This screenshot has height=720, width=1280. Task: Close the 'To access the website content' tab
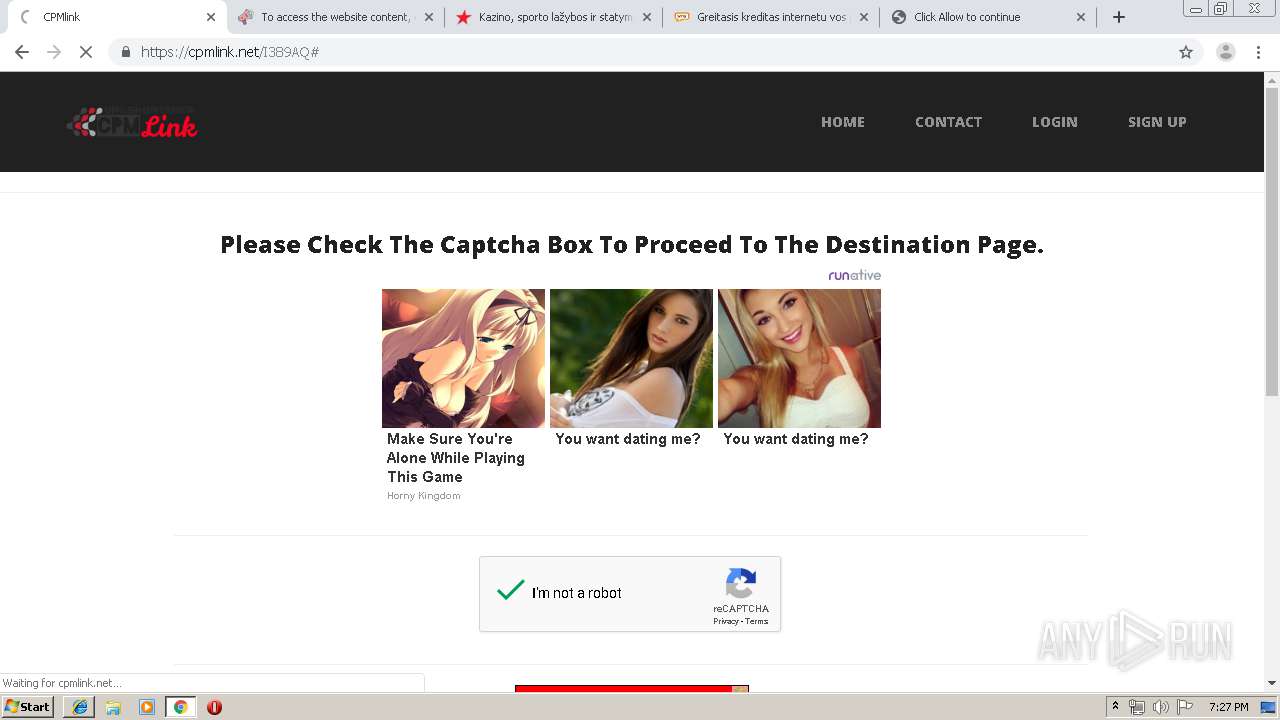(429, 17)
